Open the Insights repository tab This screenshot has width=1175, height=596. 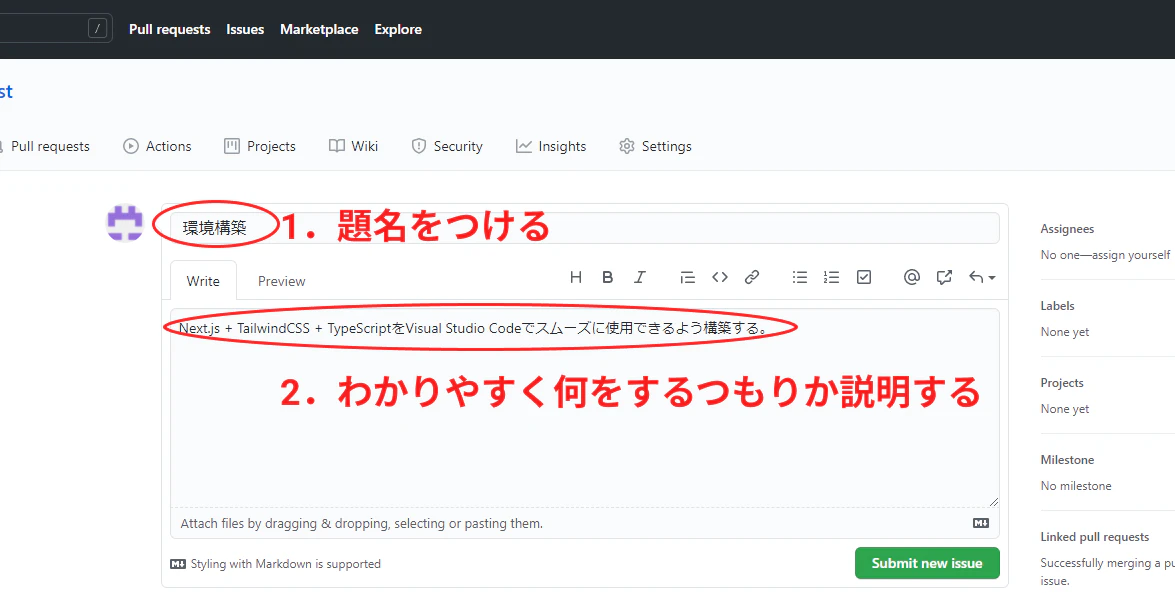[551, 146]
